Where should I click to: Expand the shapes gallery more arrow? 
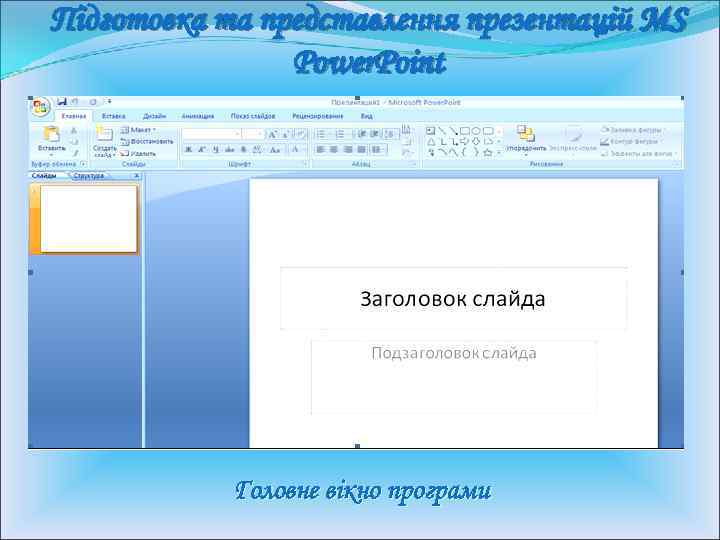(x=499, y=153)
